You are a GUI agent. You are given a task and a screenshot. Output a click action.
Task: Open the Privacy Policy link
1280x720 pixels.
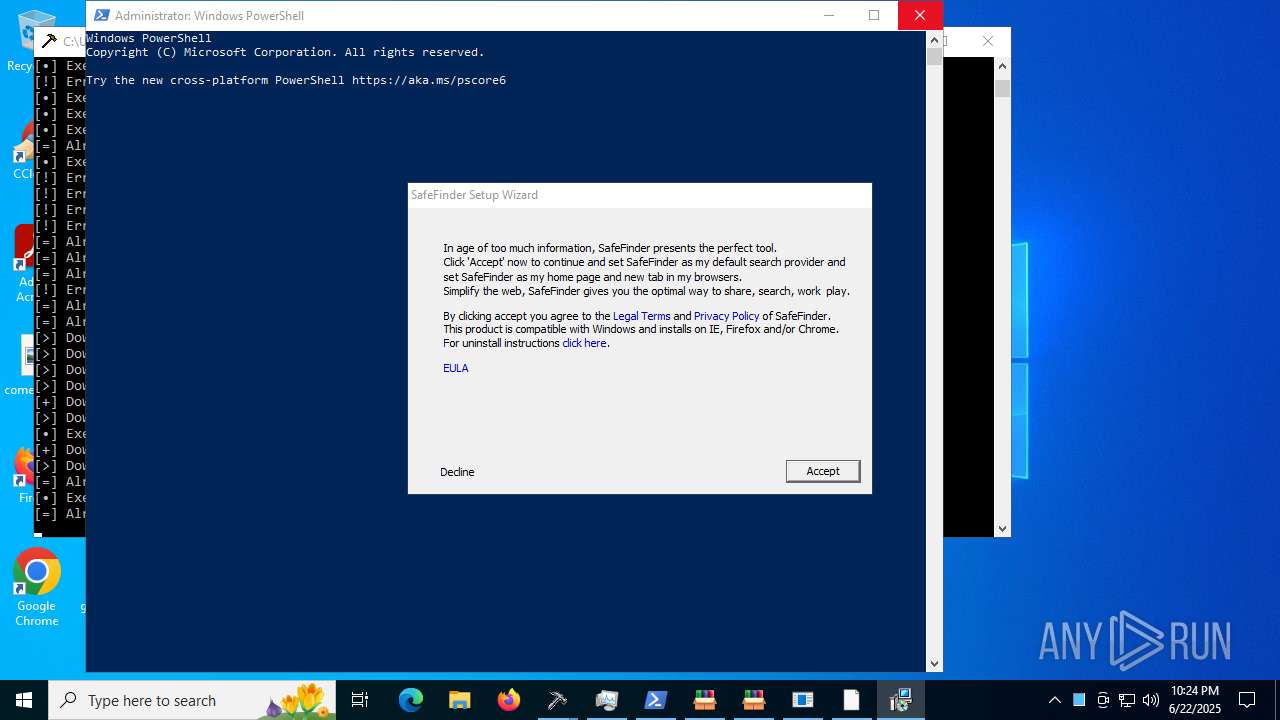(x=726, y=316)
